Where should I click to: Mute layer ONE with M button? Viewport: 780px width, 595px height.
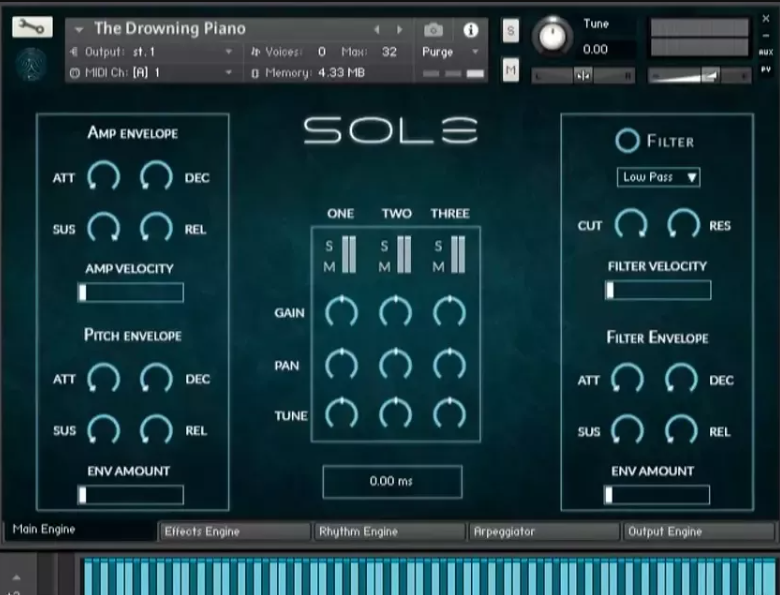tap(329, 267)
